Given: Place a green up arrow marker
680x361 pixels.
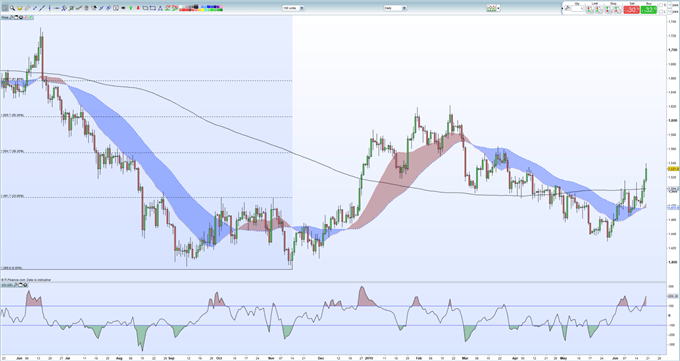Looking at the screenshot, I should [131, 8].
